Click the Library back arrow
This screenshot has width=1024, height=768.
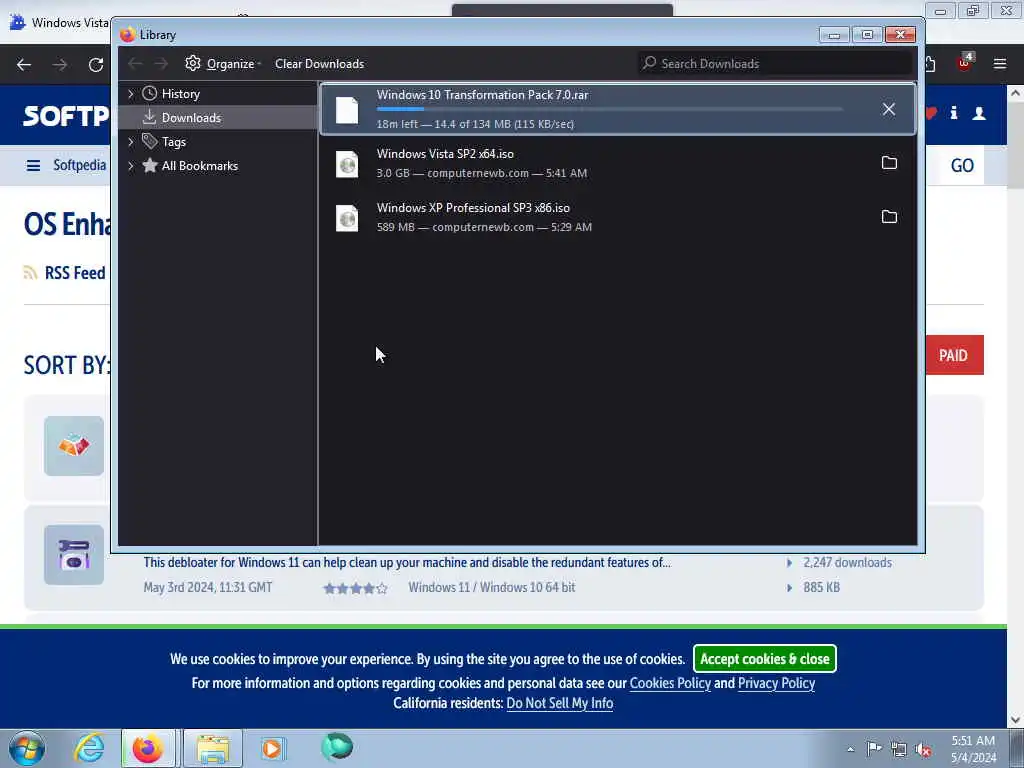tap(135, 63)
